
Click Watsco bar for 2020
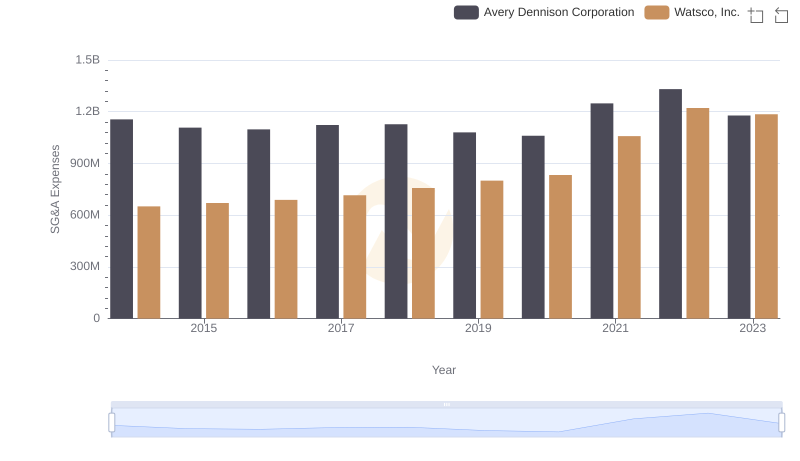(x=561, y=247)
